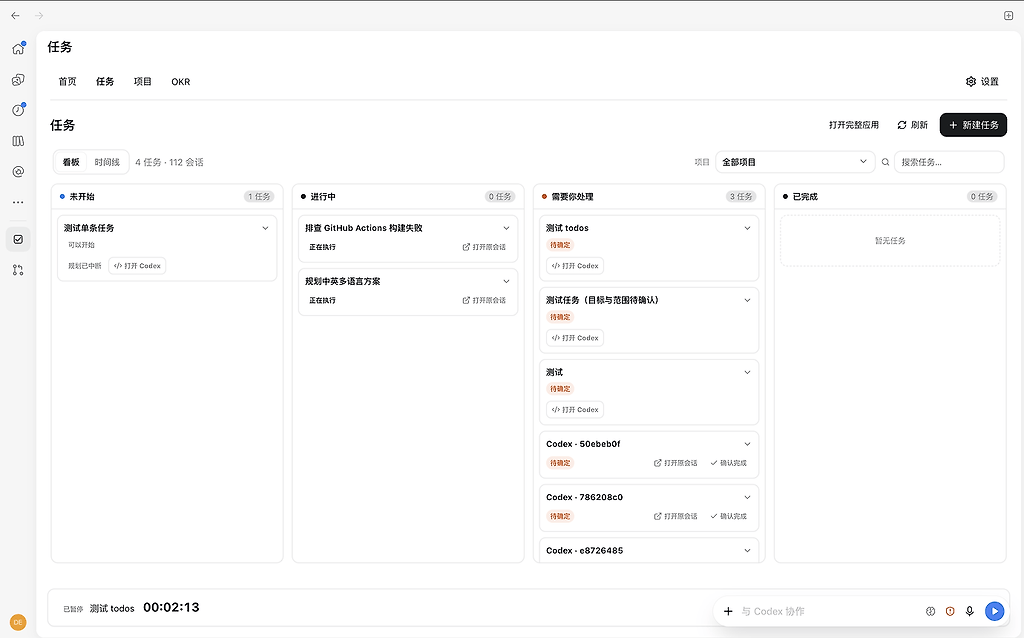Screen dimensions: 1024x638
Task: Select the checkbox tasks icon in sidebar
Action: point(18,240)
